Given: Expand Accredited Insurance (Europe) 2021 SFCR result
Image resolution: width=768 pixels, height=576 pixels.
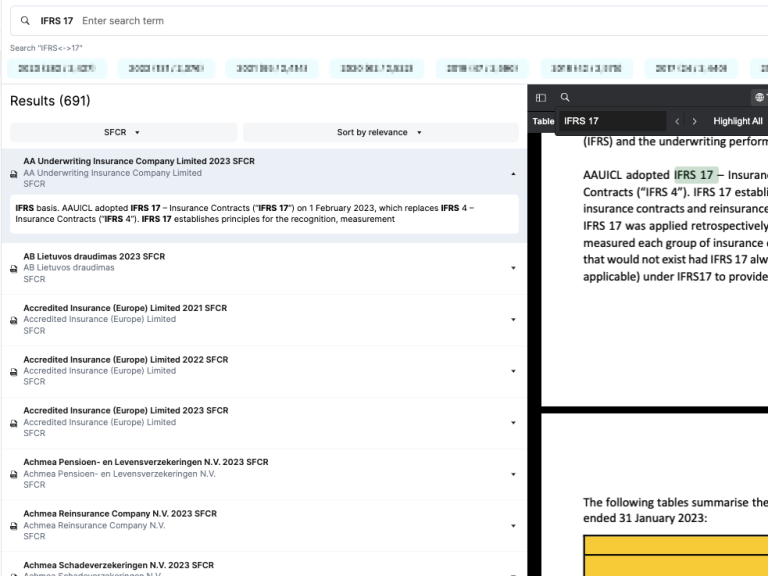Looking at the screenshot, I should click(513, 319).
